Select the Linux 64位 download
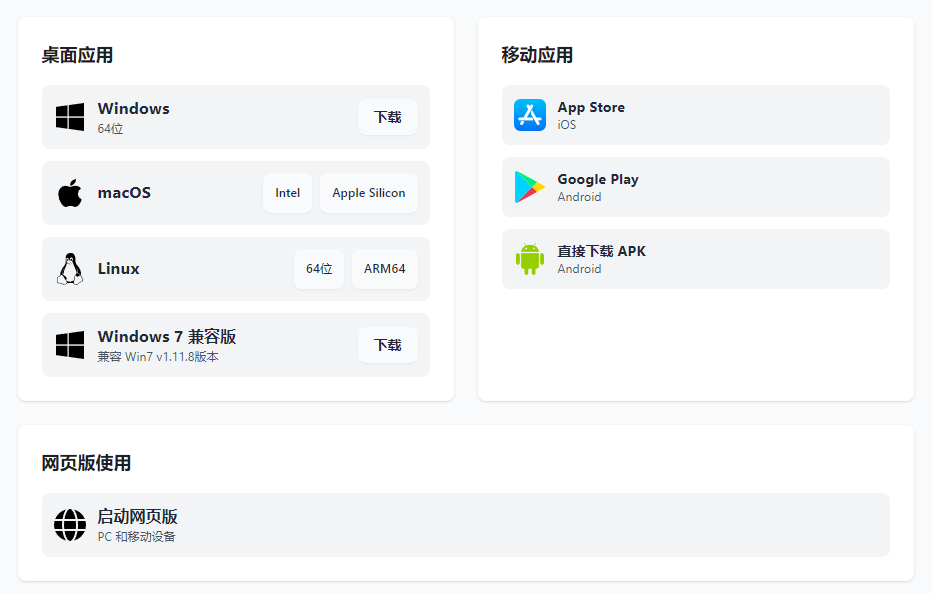This screenshot has height=593, width=932. (319, 269)
